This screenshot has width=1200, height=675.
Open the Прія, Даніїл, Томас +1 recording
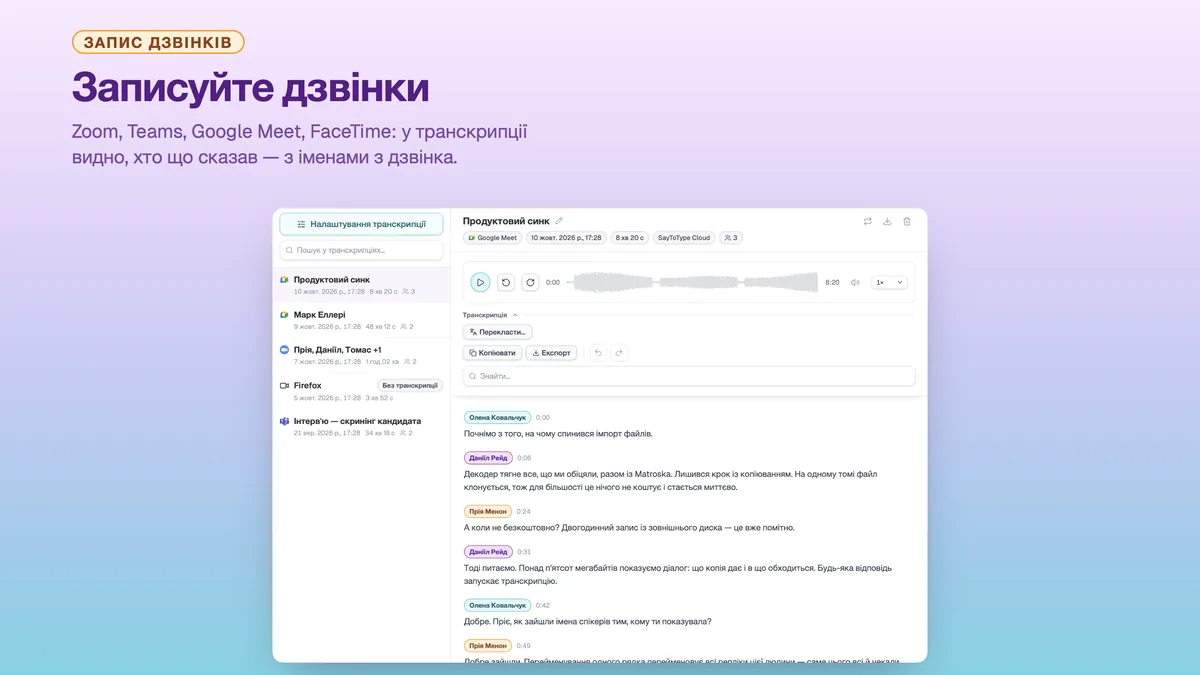(x=361, y=355)
